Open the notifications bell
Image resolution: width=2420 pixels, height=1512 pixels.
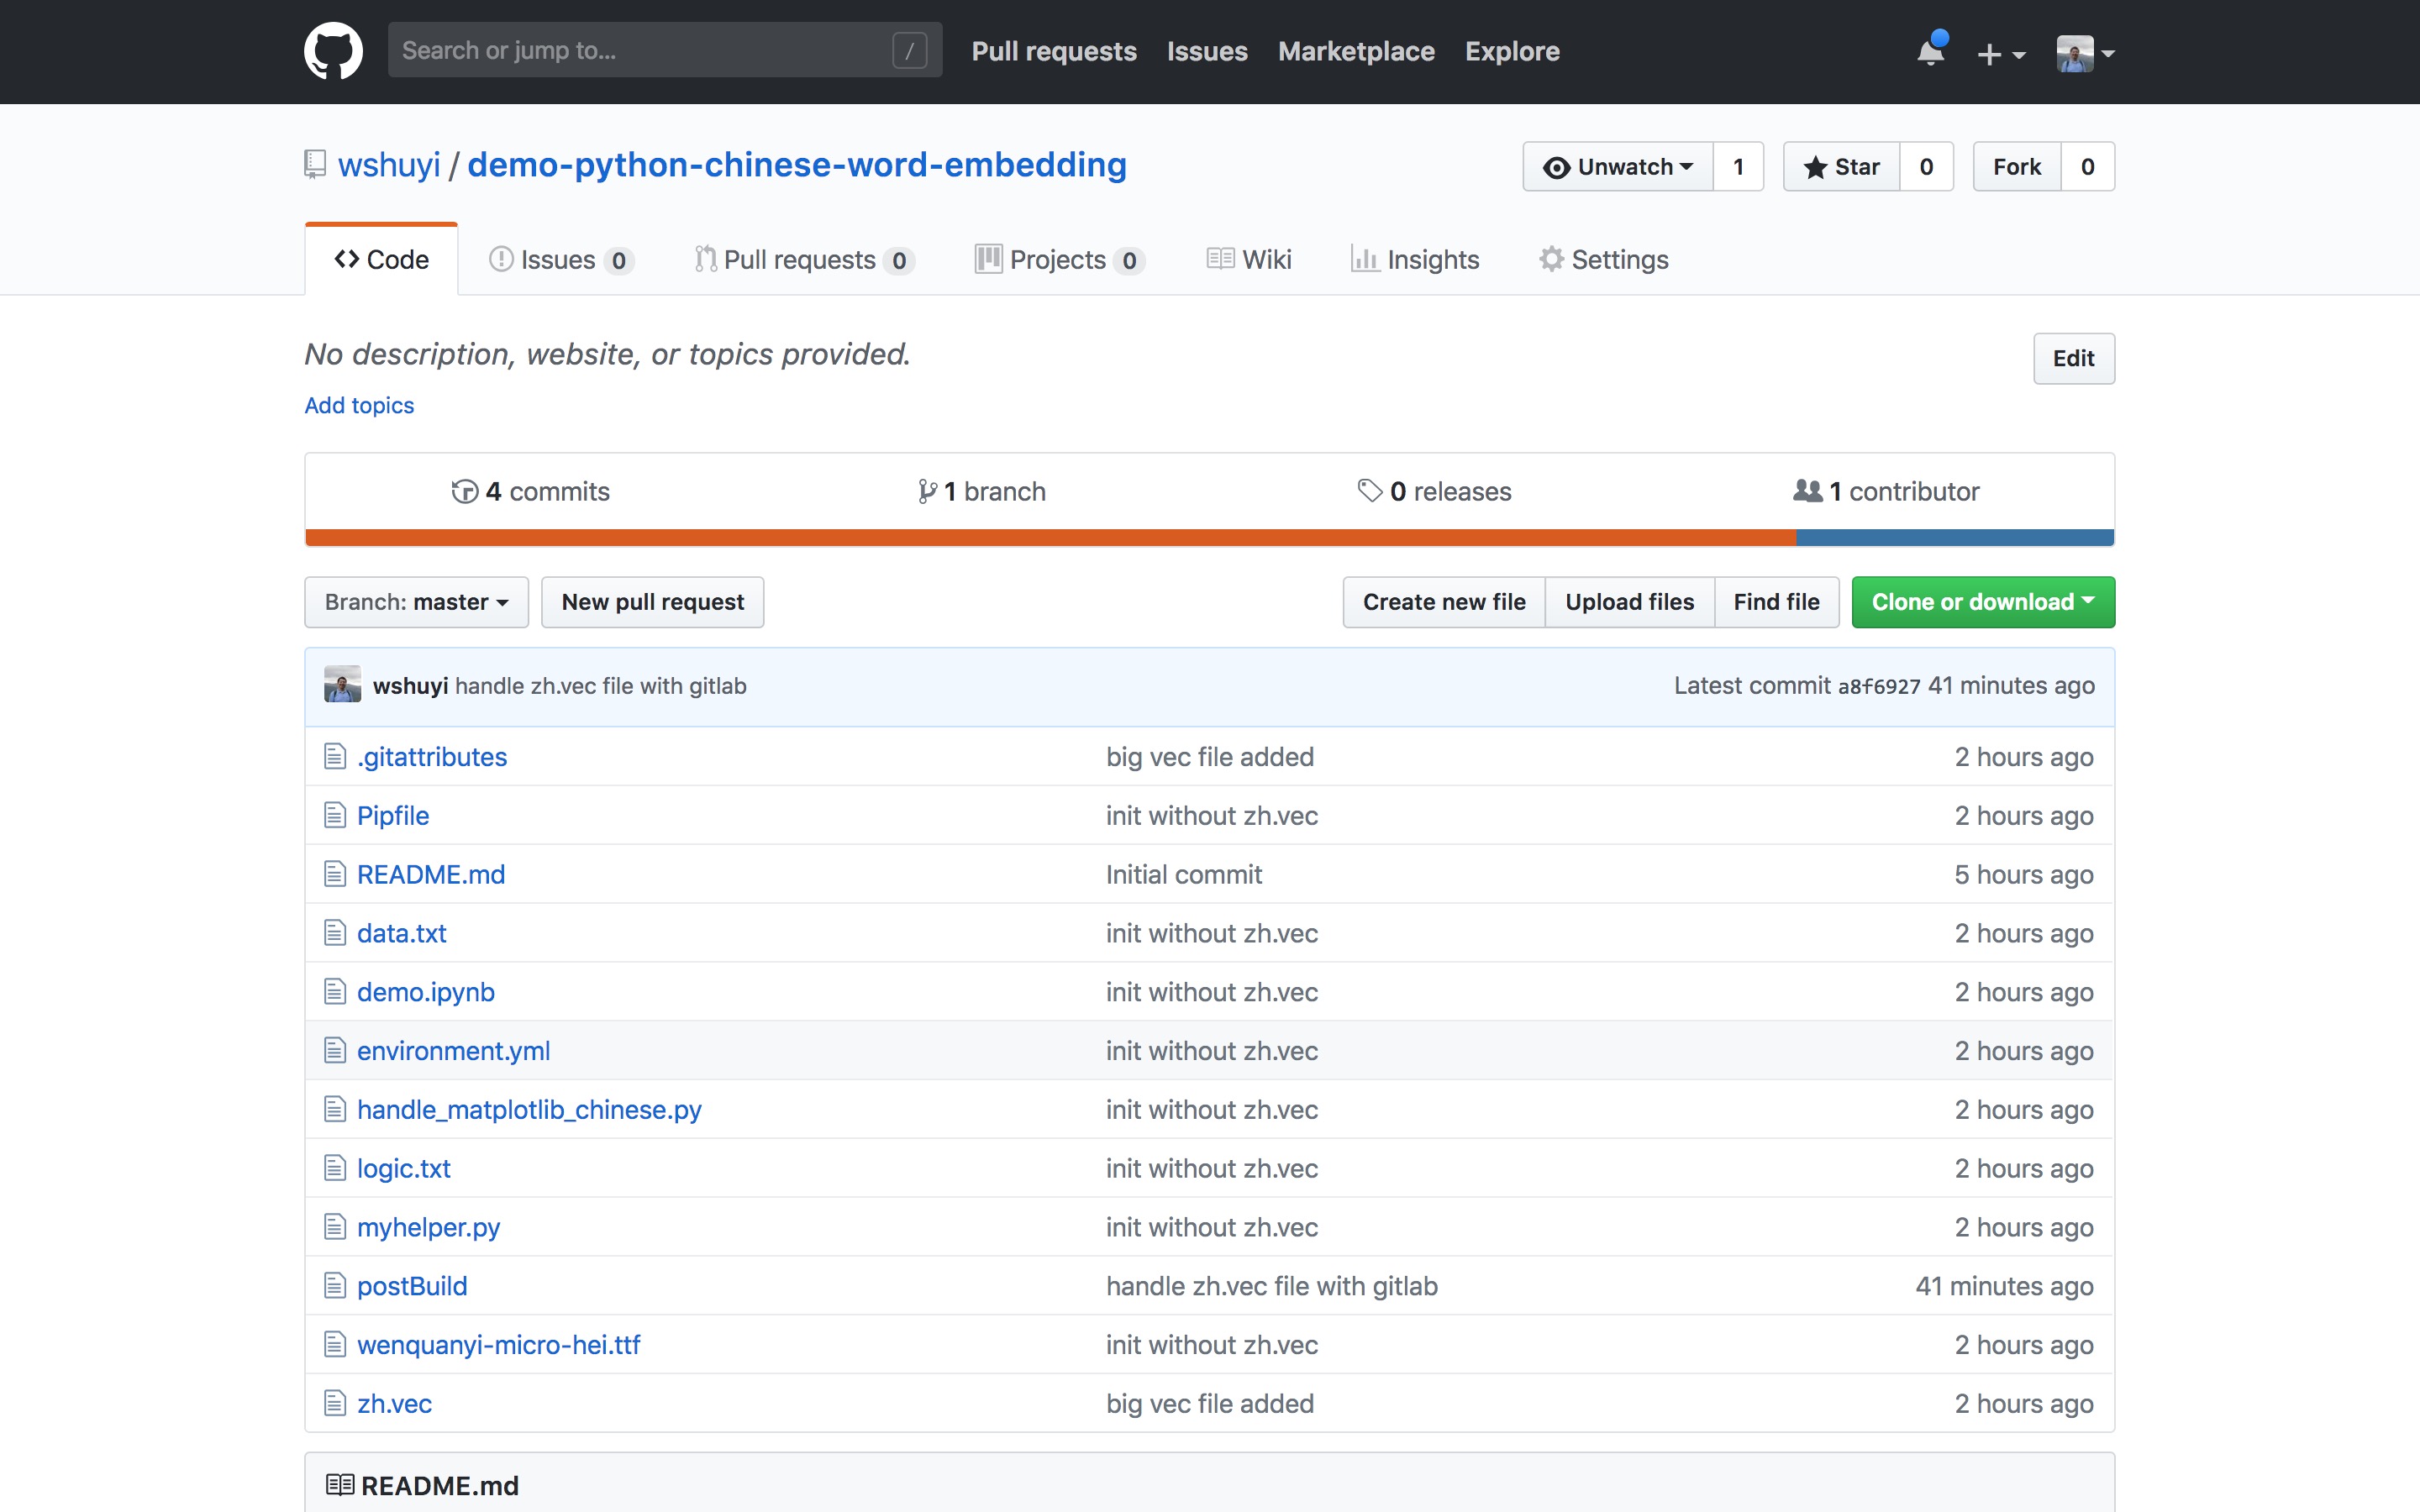[x=1930, y=52]
